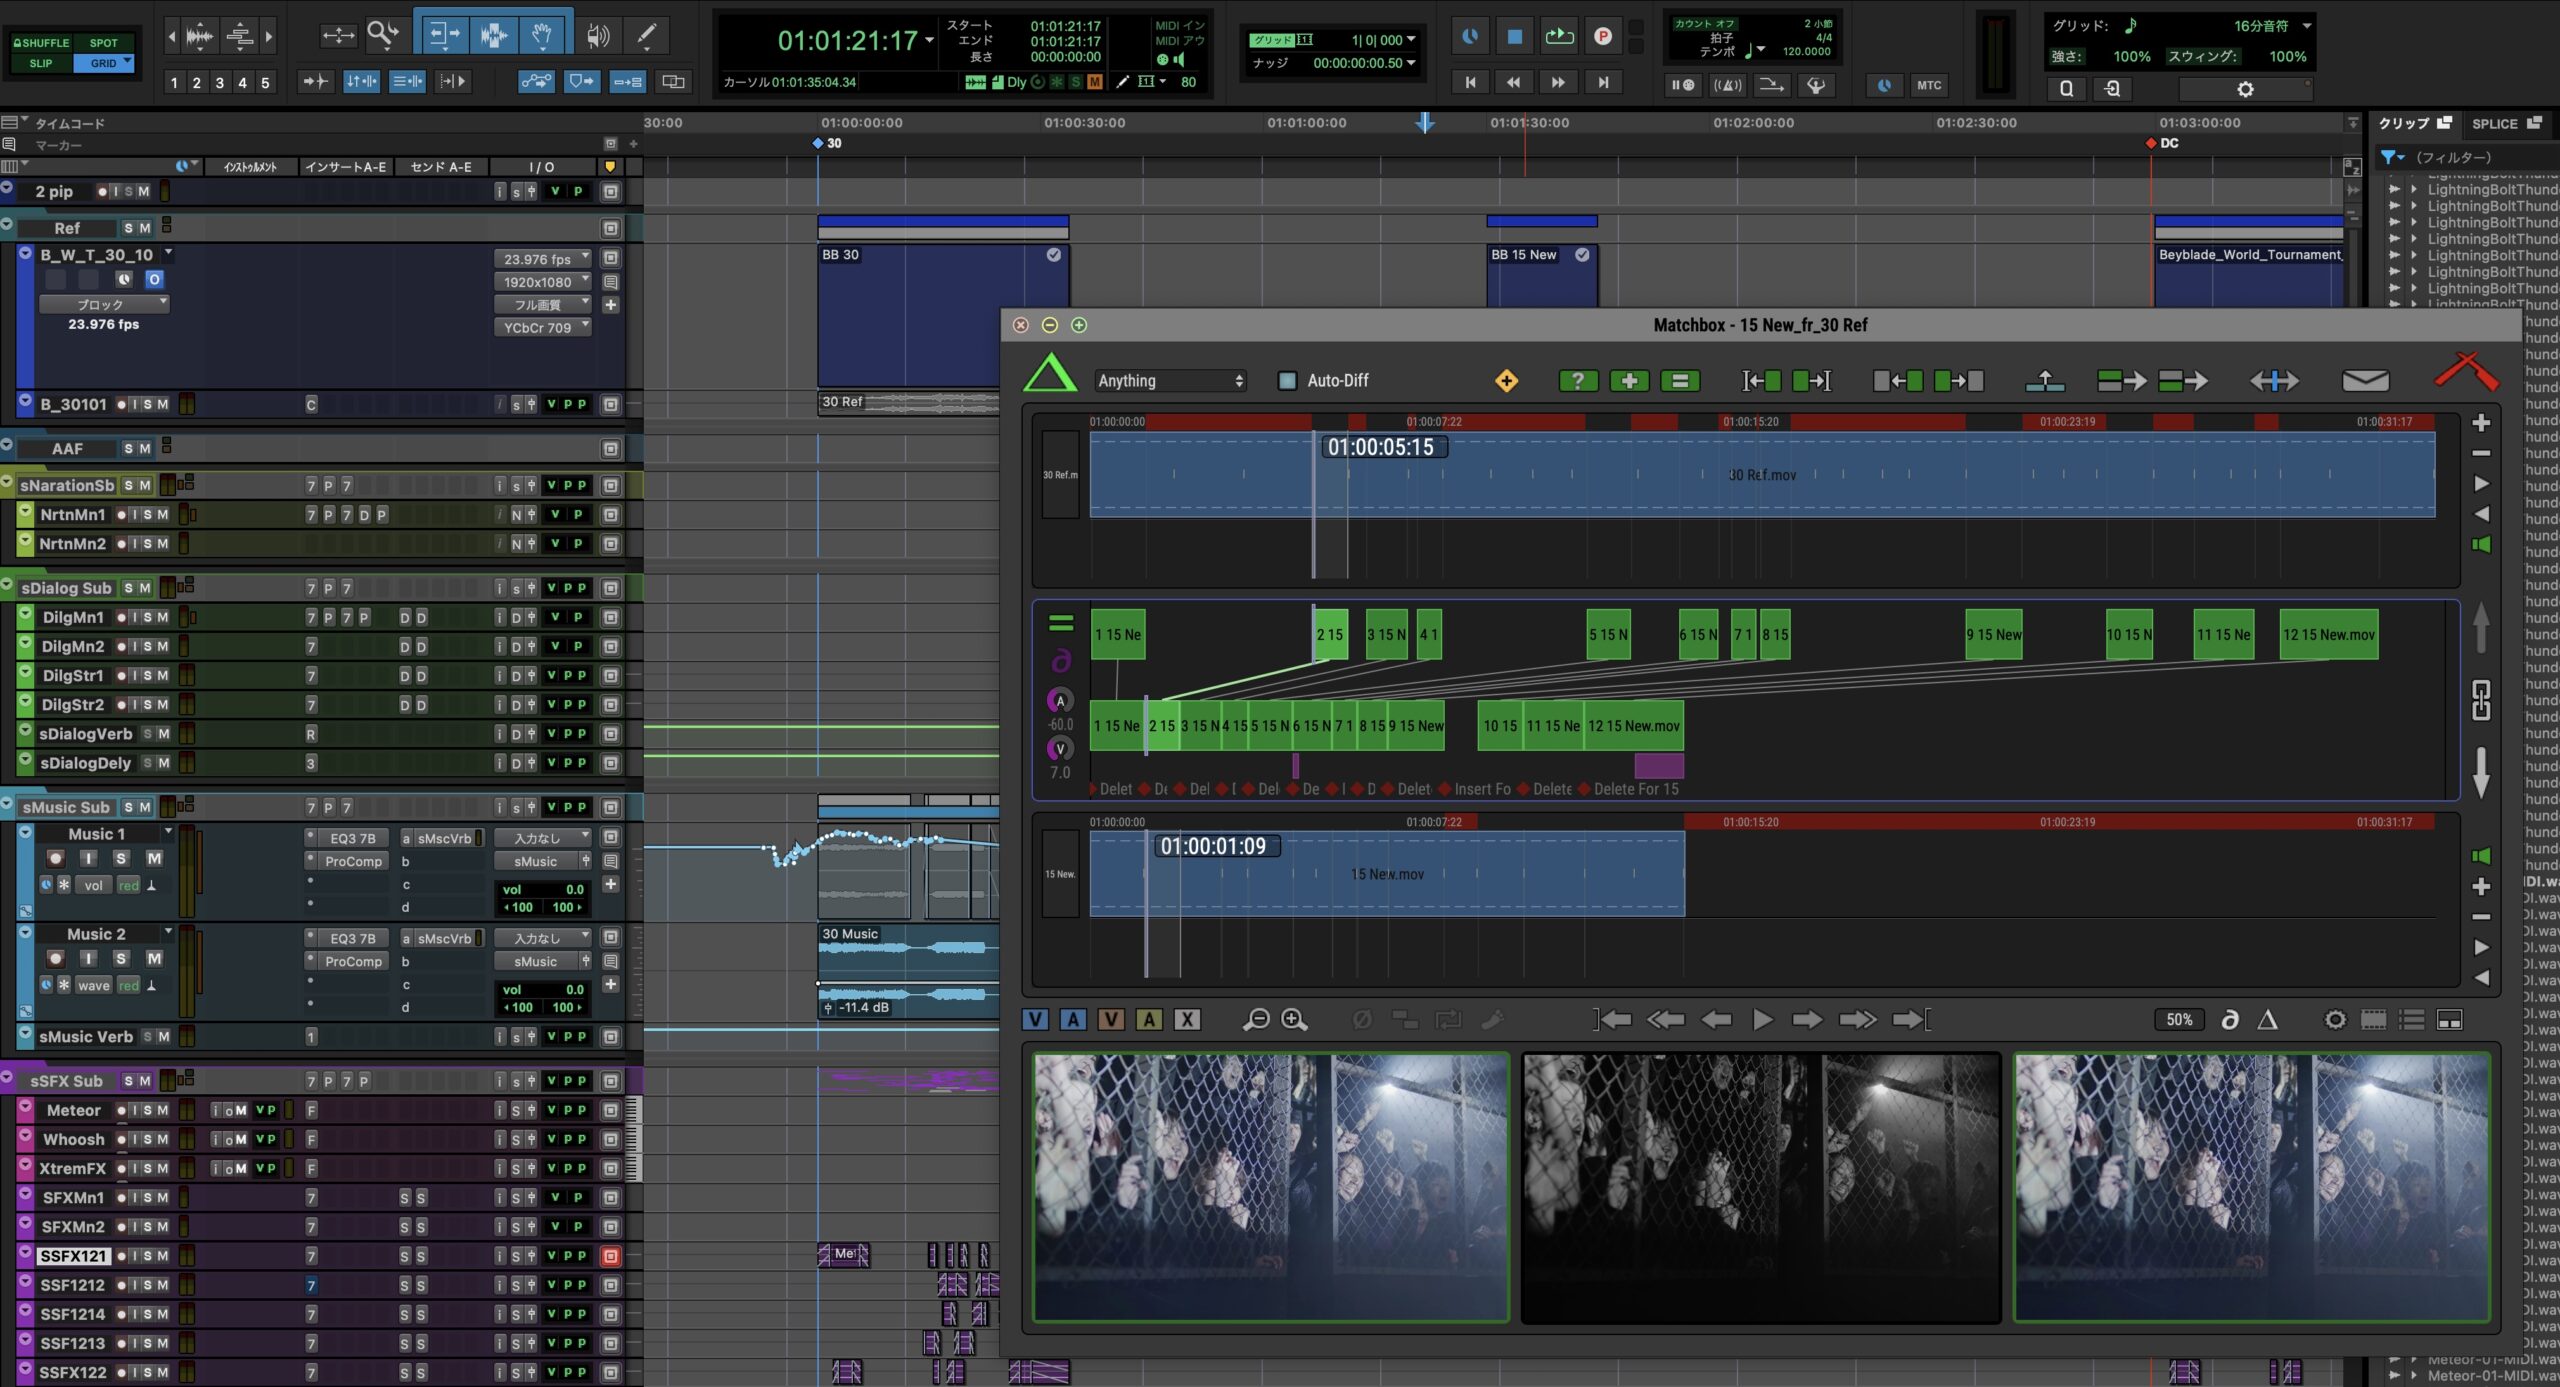2560x1387 pixels.
Task: Click the Matchbox delta triangle icon near 50%
Action: 2268,1020
